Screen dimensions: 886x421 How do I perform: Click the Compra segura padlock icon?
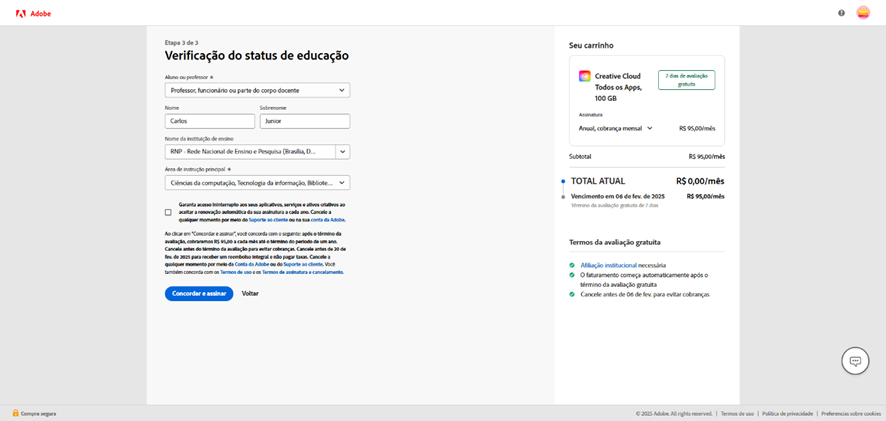click(16, 414)
